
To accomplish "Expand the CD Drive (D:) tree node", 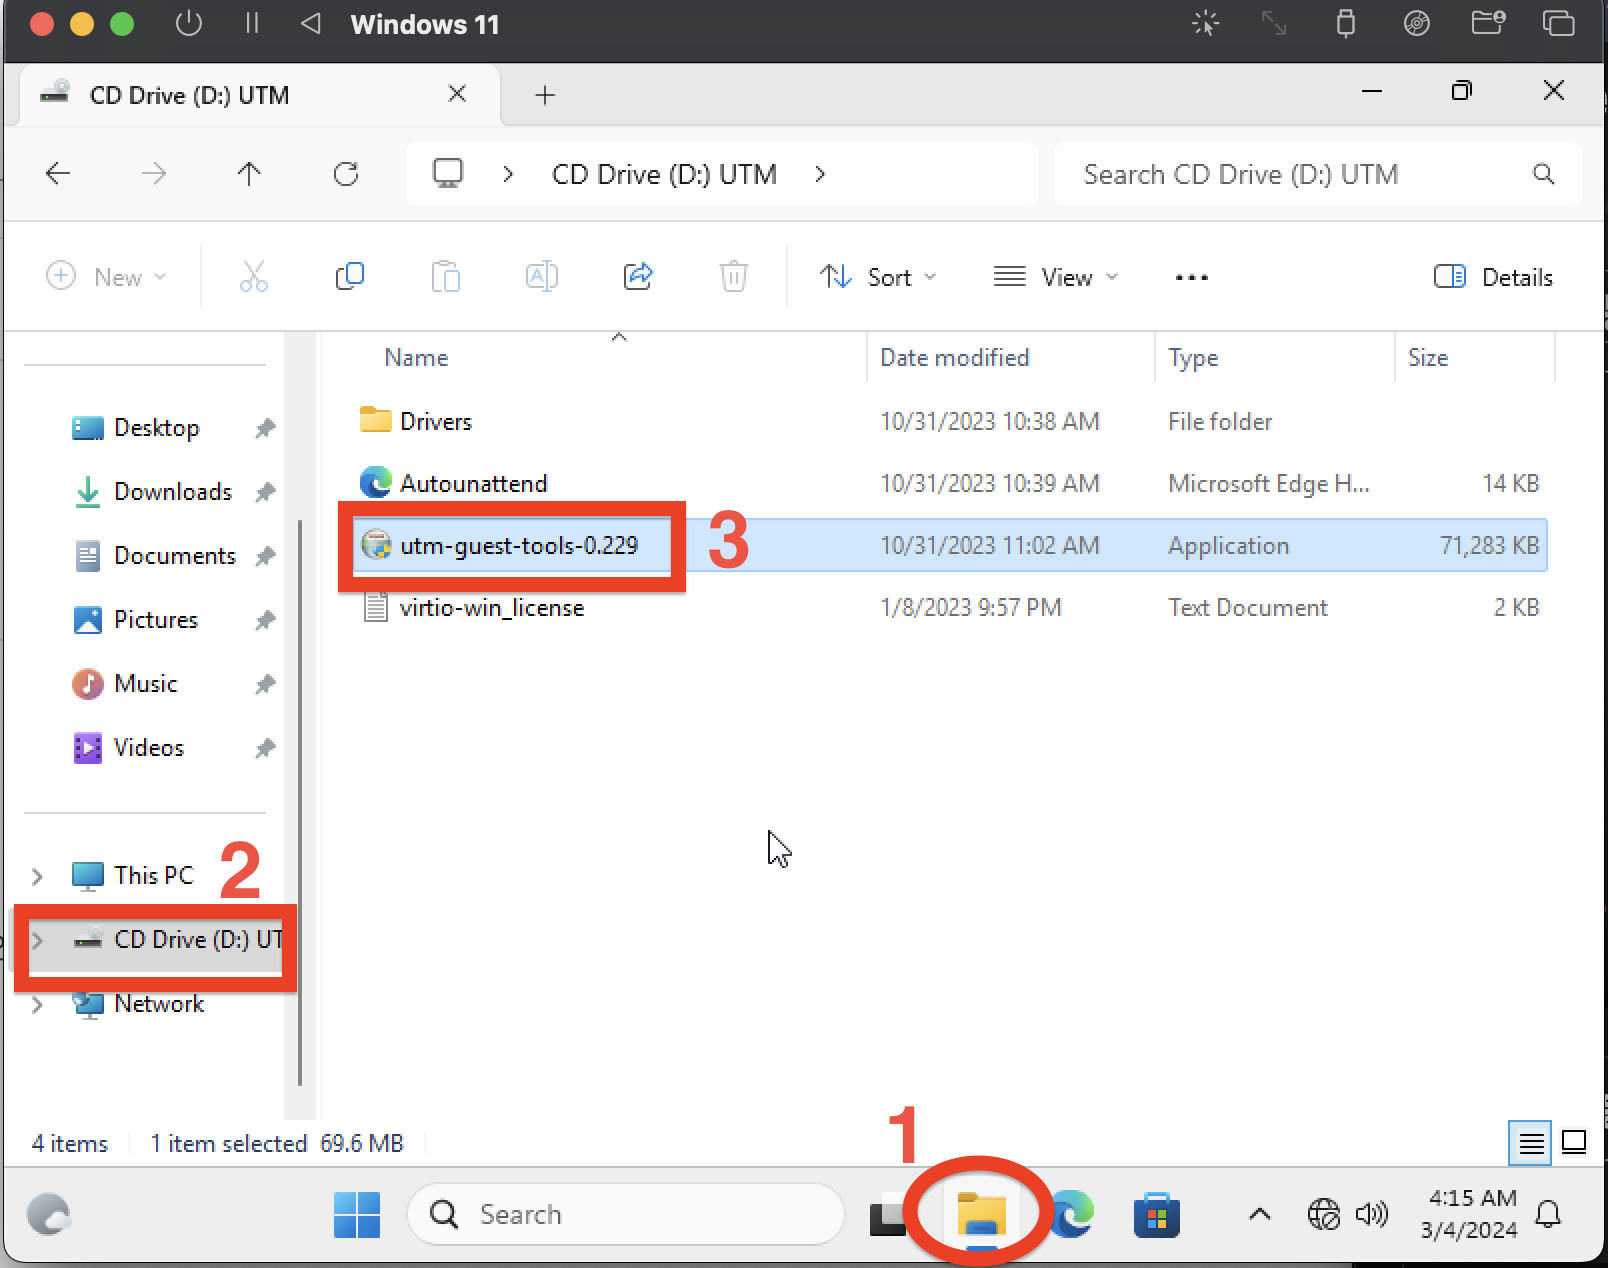I will (37, 940).
